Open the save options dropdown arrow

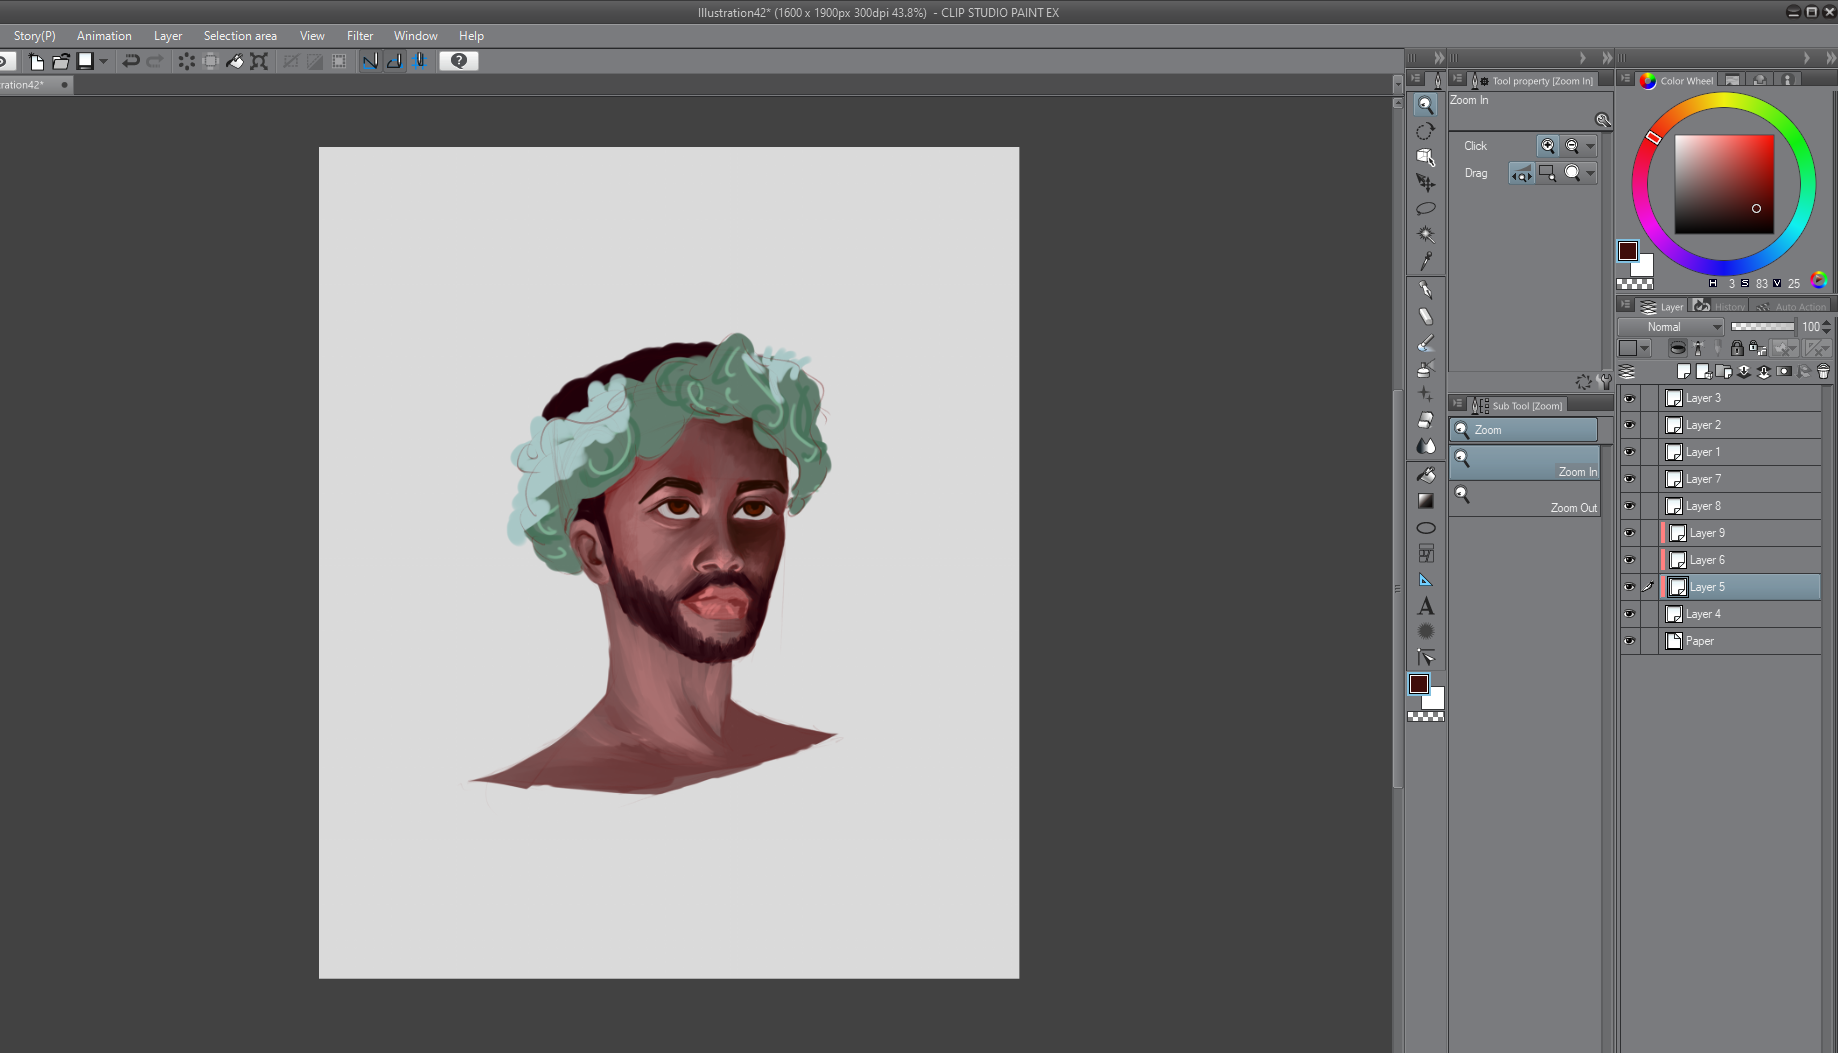[x=103, y=61]
